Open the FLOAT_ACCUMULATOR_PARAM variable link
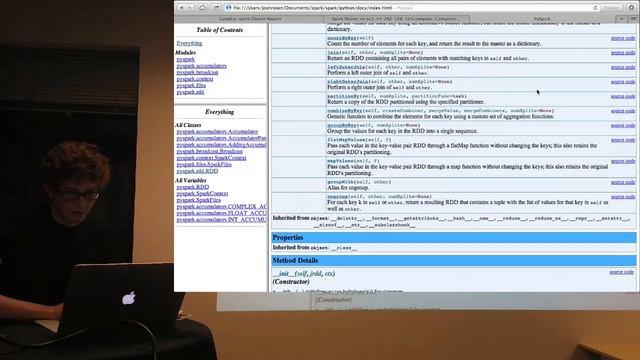The width and height of the screenshot is (640, 360). coord(221,213)
